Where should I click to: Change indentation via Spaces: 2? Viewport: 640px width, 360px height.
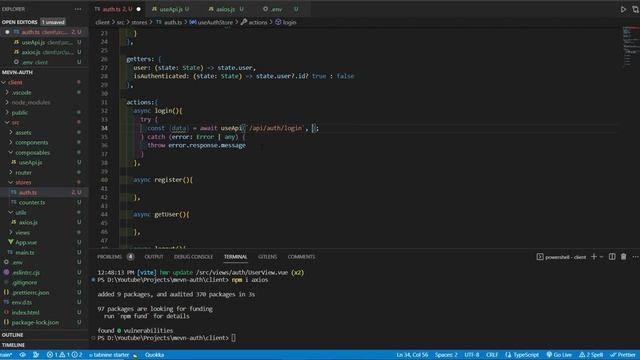pos(446,355)
